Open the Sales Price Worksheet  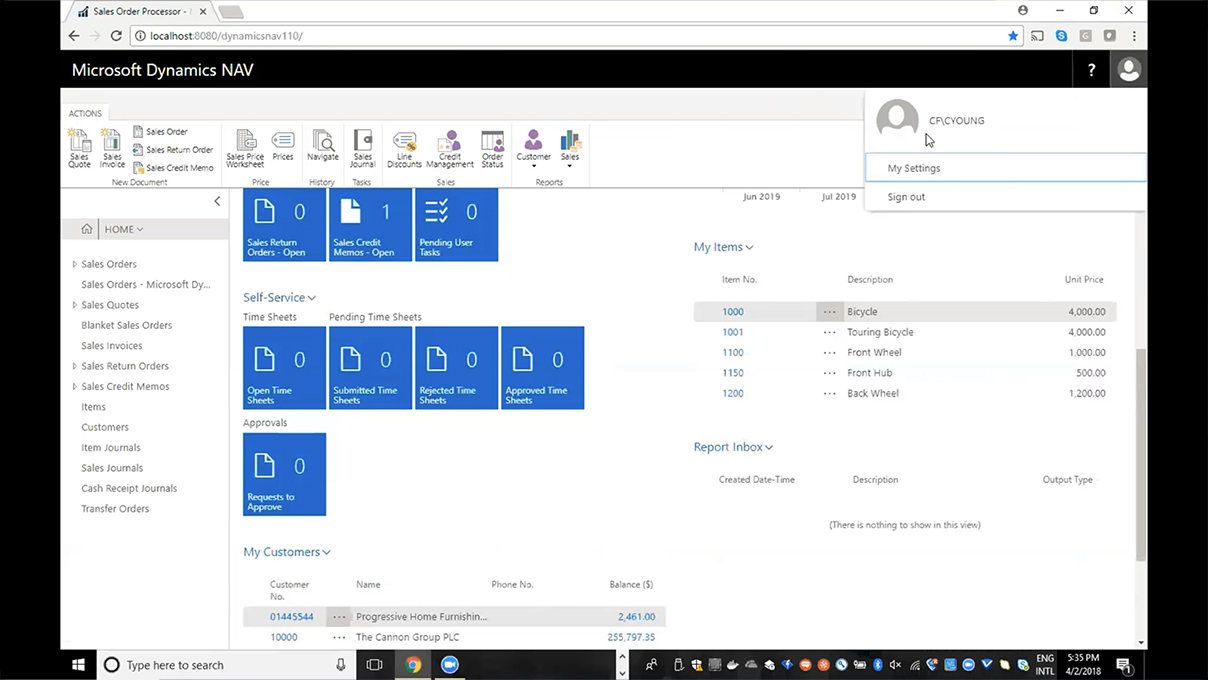coord(245,149)
